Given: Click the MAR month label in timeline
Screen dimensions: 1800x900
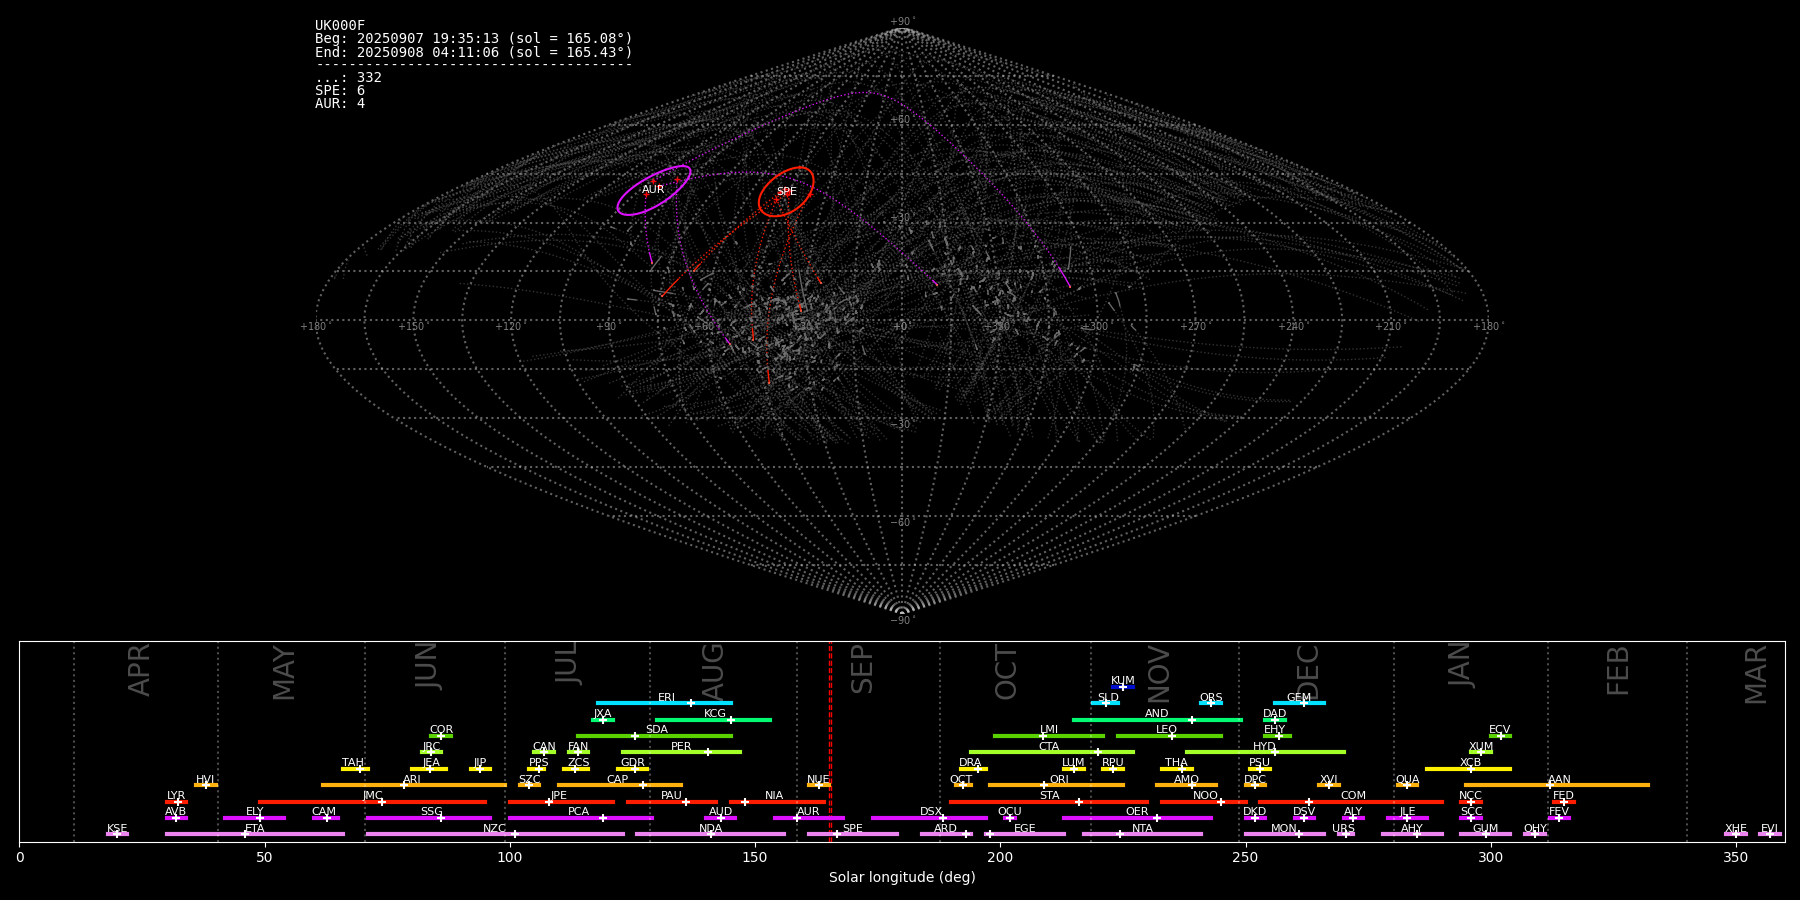Looking at the screenshot, I should (1757, 675).
